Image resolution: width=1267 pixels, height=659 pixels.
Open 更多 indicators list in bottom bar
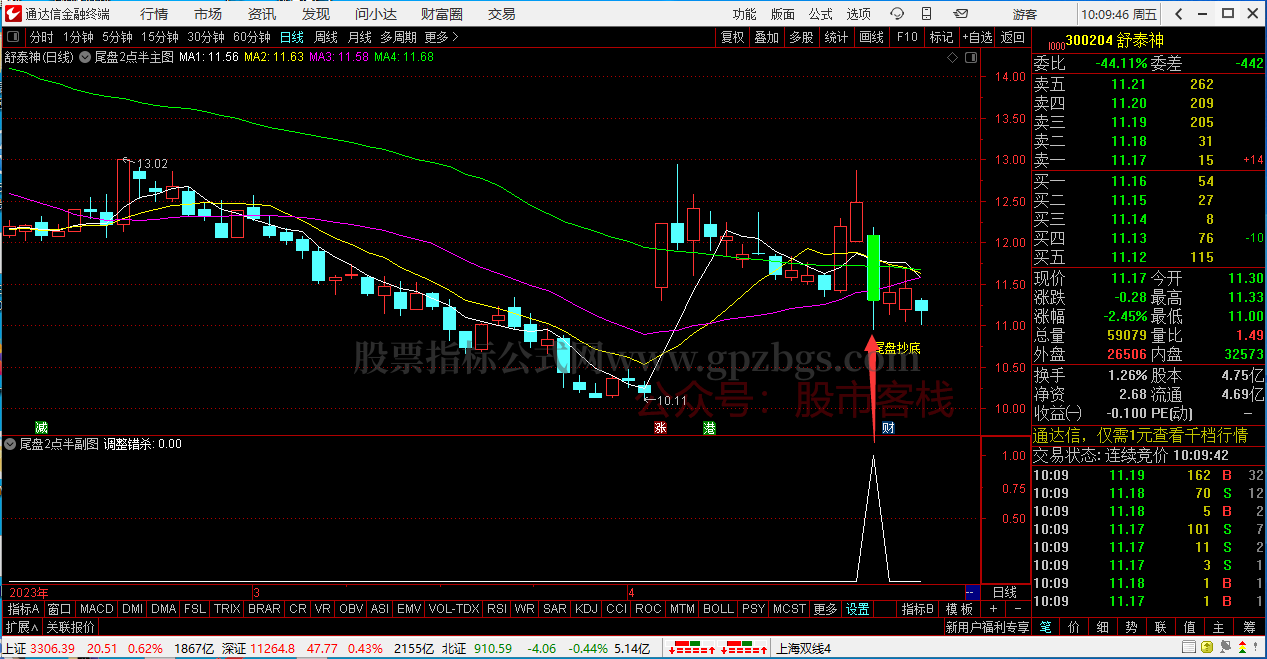tap(825, 609)
